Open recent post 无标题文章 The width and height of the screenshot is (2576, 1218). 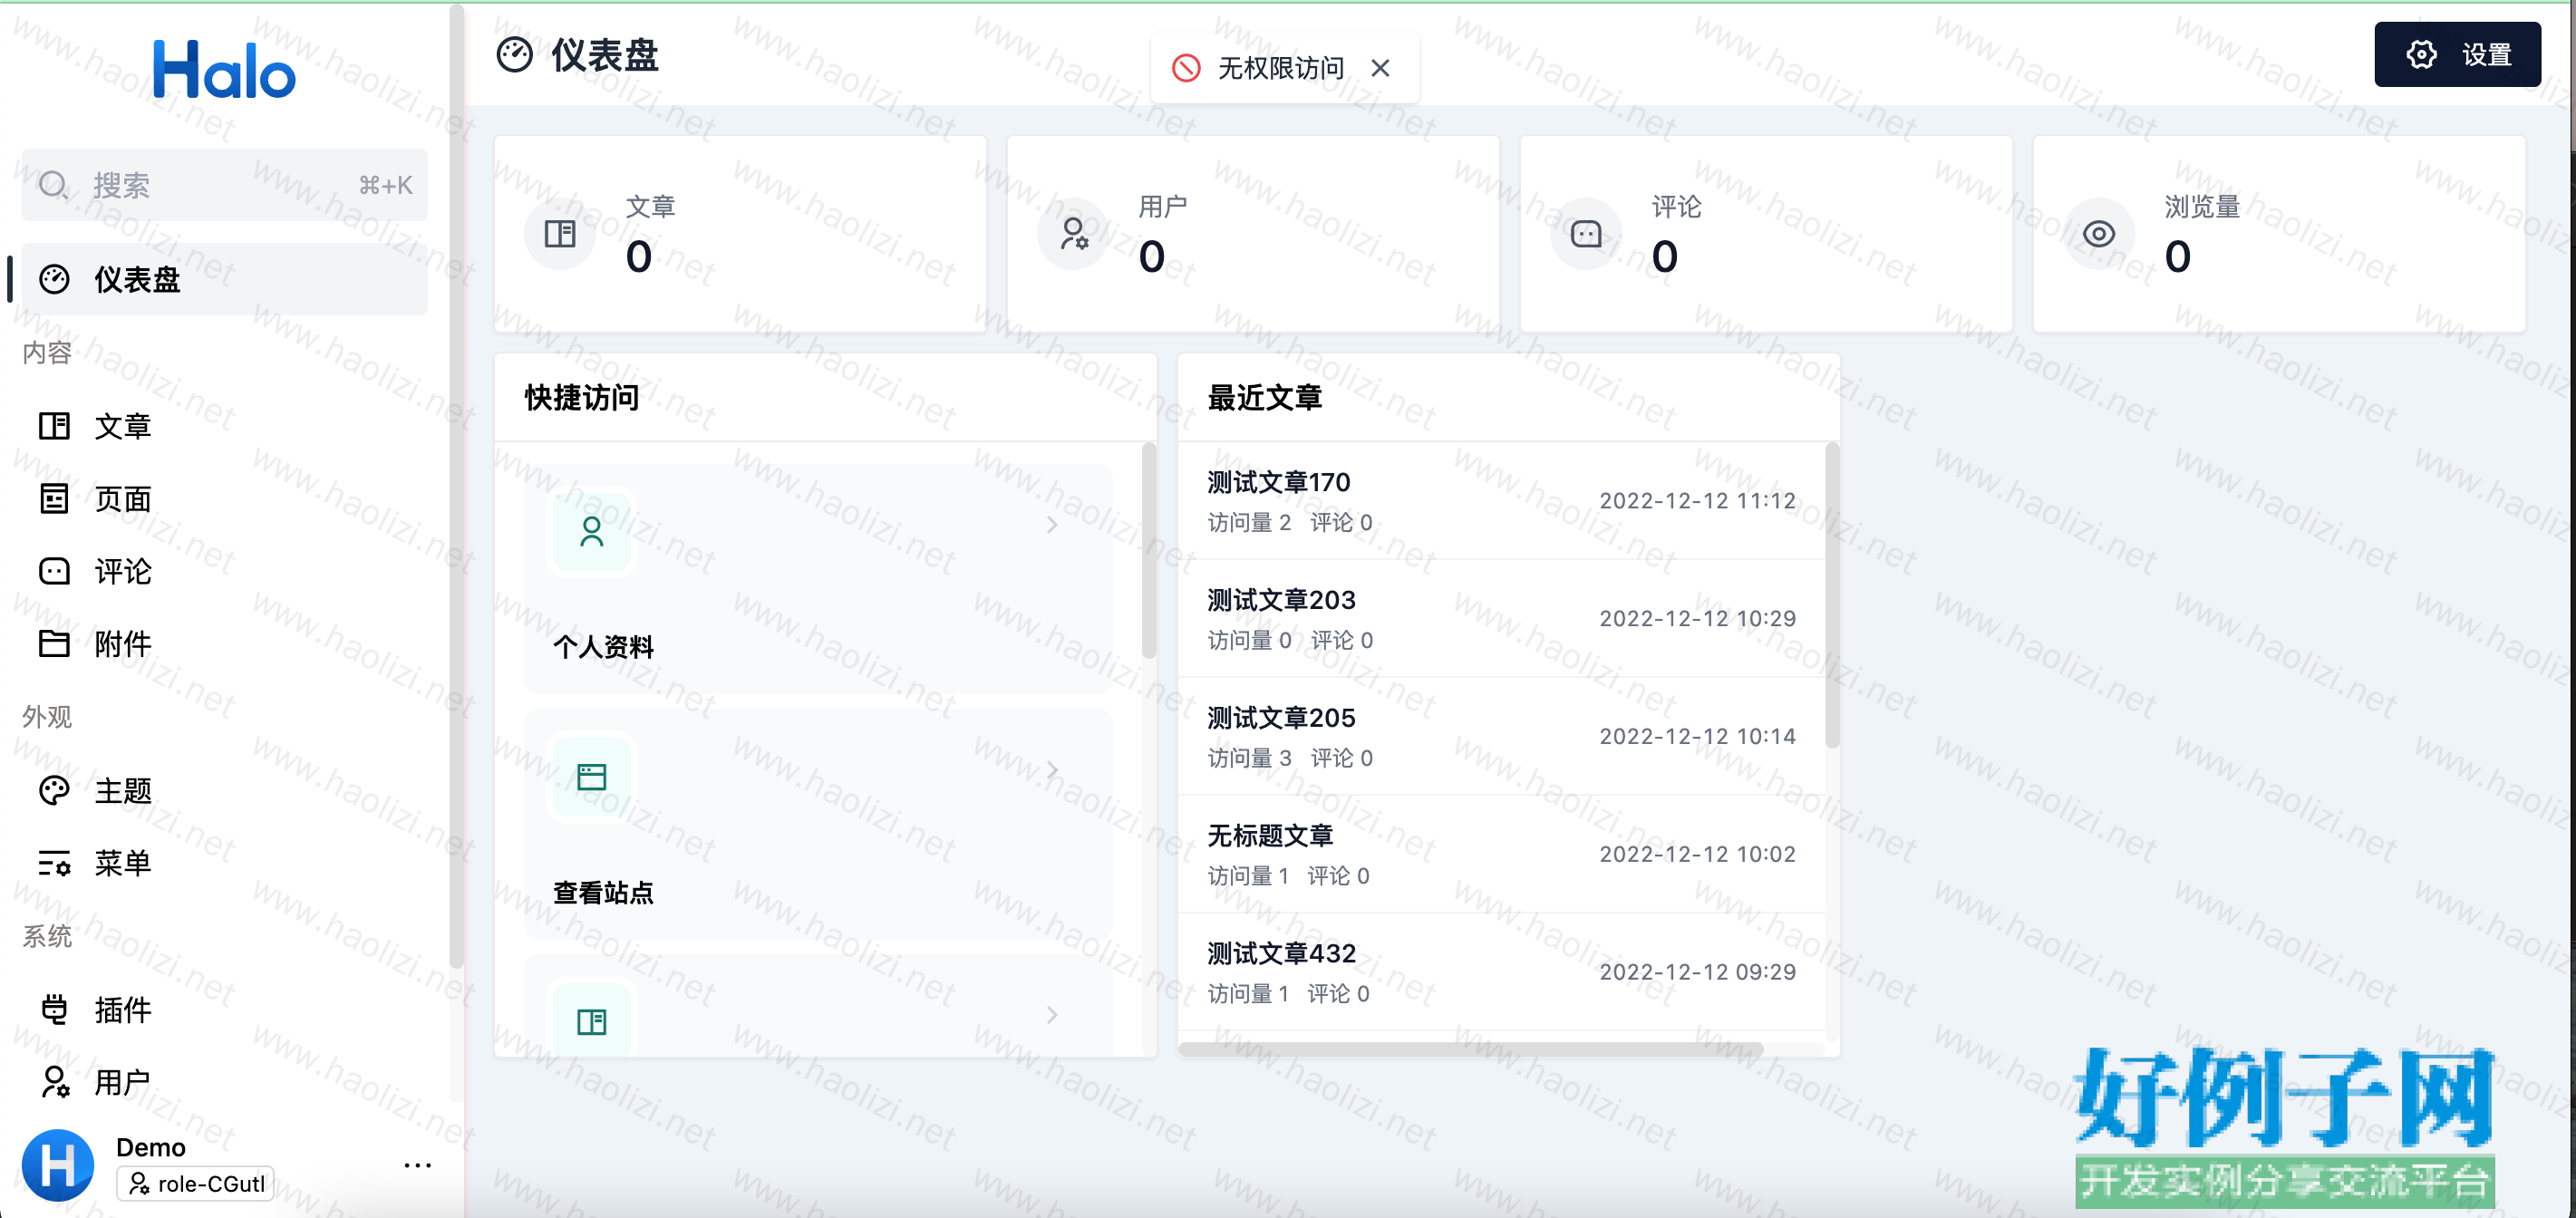[x=1270, y=835]
